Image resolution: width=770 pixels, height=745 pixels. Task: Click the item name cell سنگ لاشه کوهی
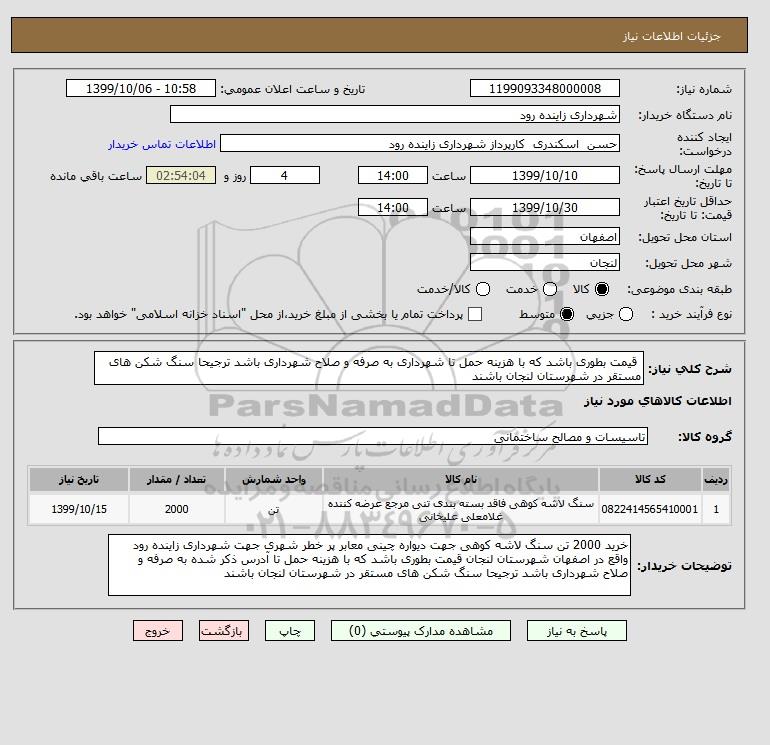click(x=461, y=510)
